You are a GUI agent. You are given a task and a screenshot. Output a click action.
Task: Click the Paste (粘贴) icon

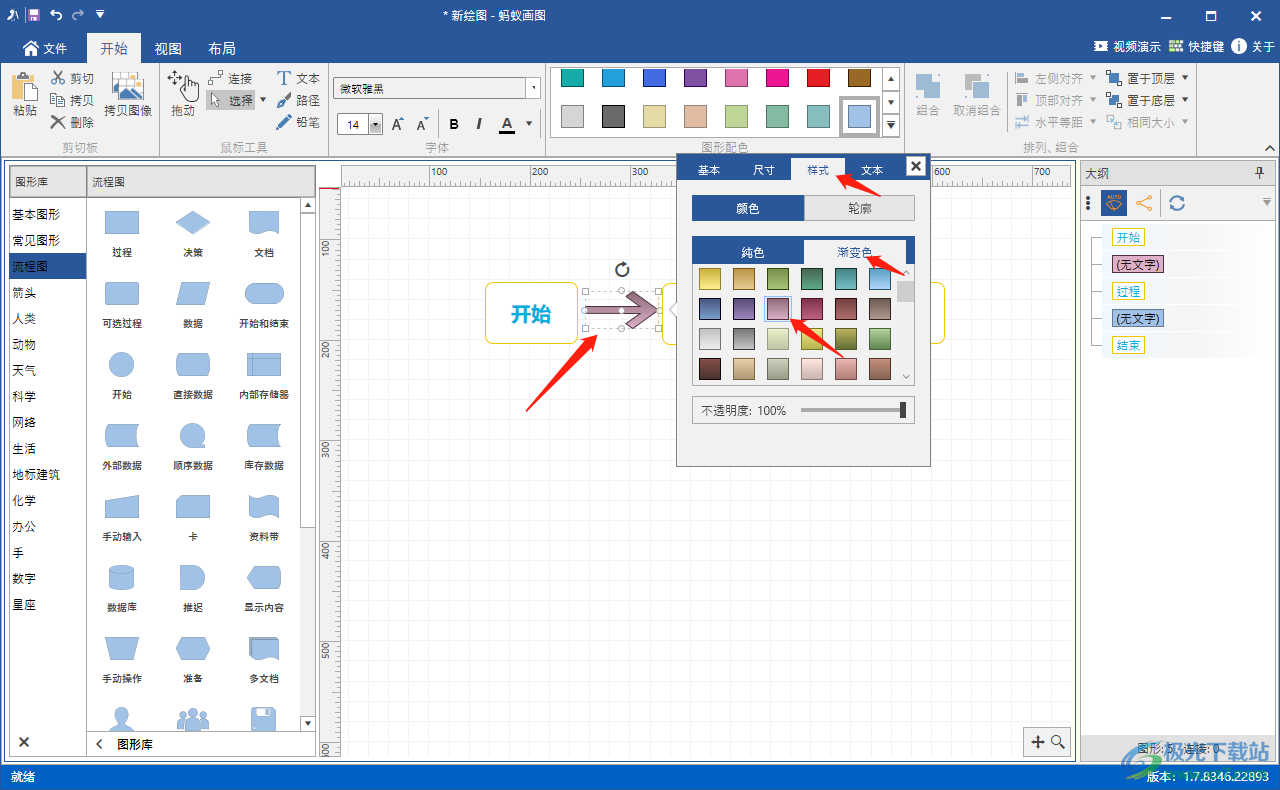click(x=24, y=87)
